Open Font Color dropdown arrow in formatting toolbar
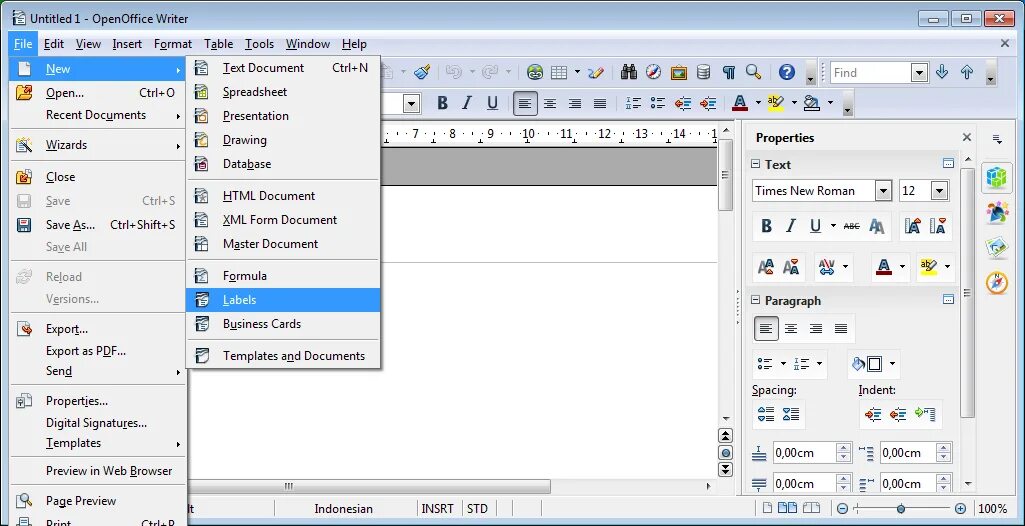Image resolution: width=1025 pixels, height=526 pixels. click(758, 103)
